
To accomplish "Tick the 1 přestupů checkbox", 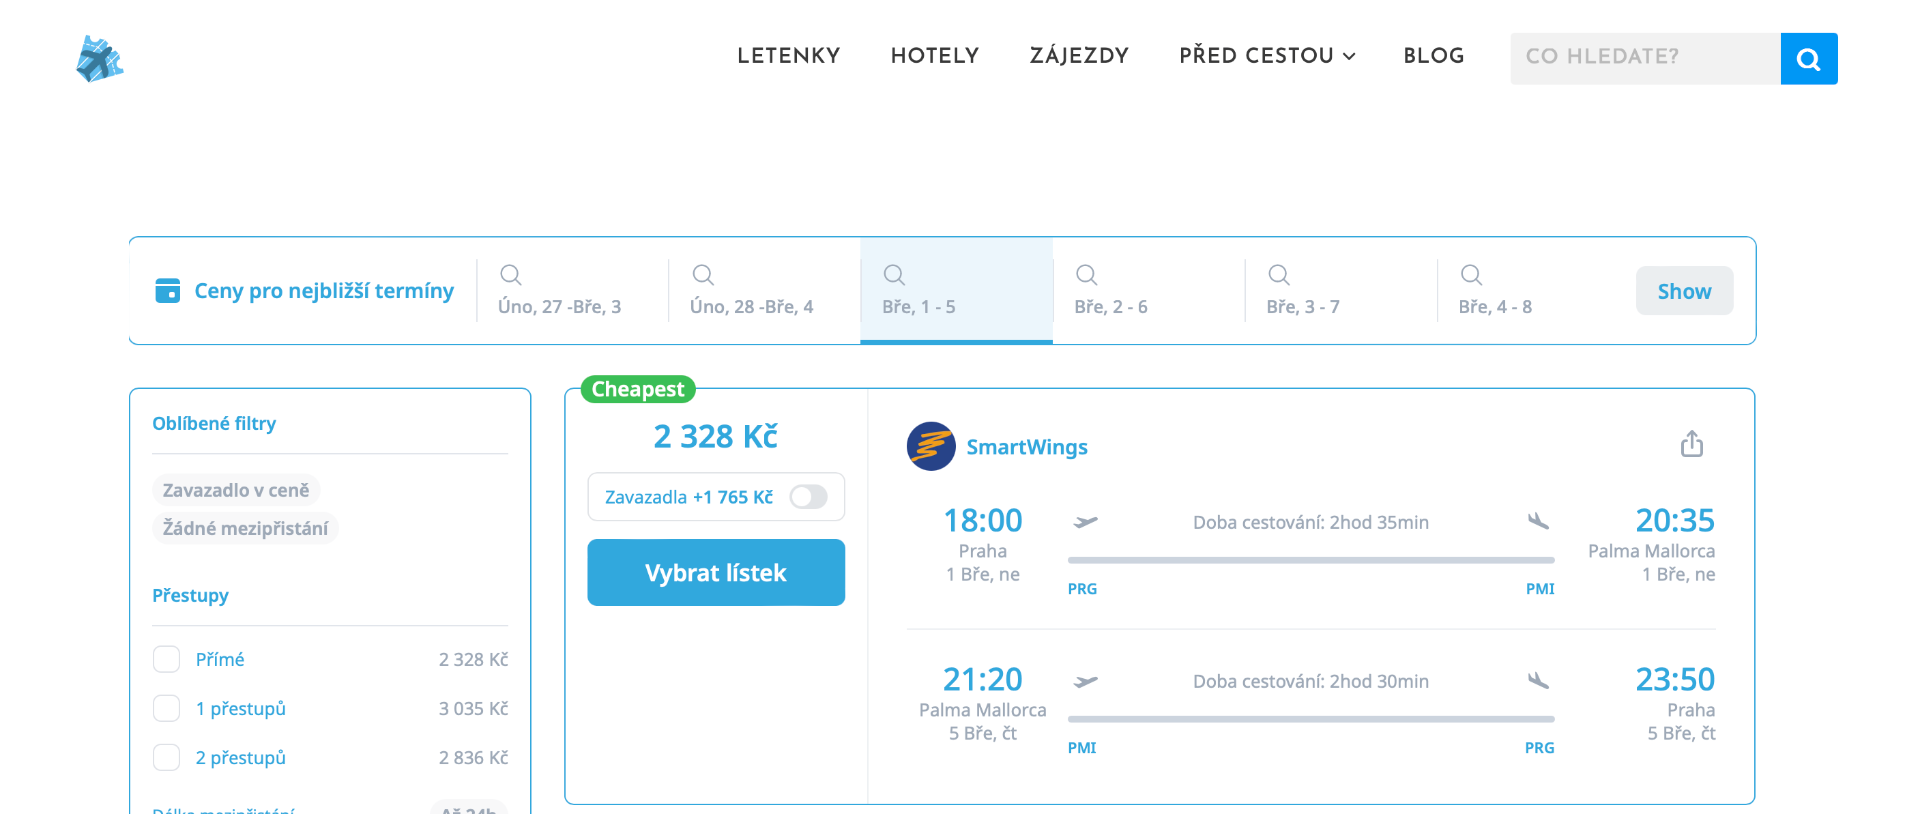I will point(166,708).
